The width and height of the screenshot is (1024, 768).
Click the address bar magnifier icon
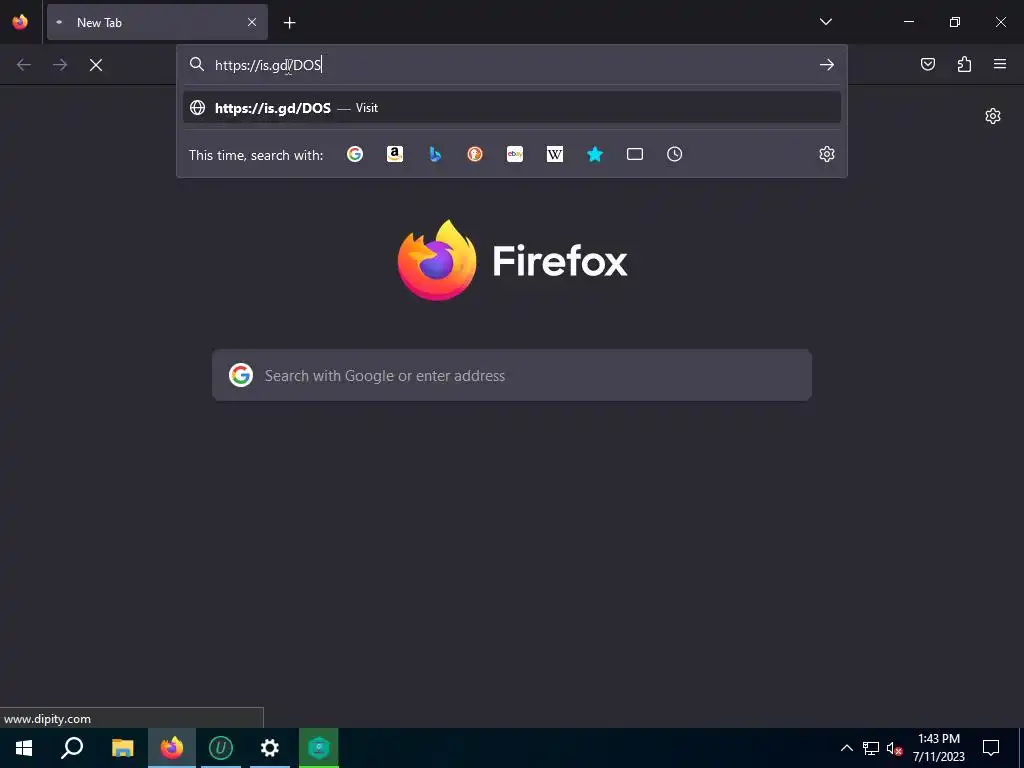click(197, 64)
